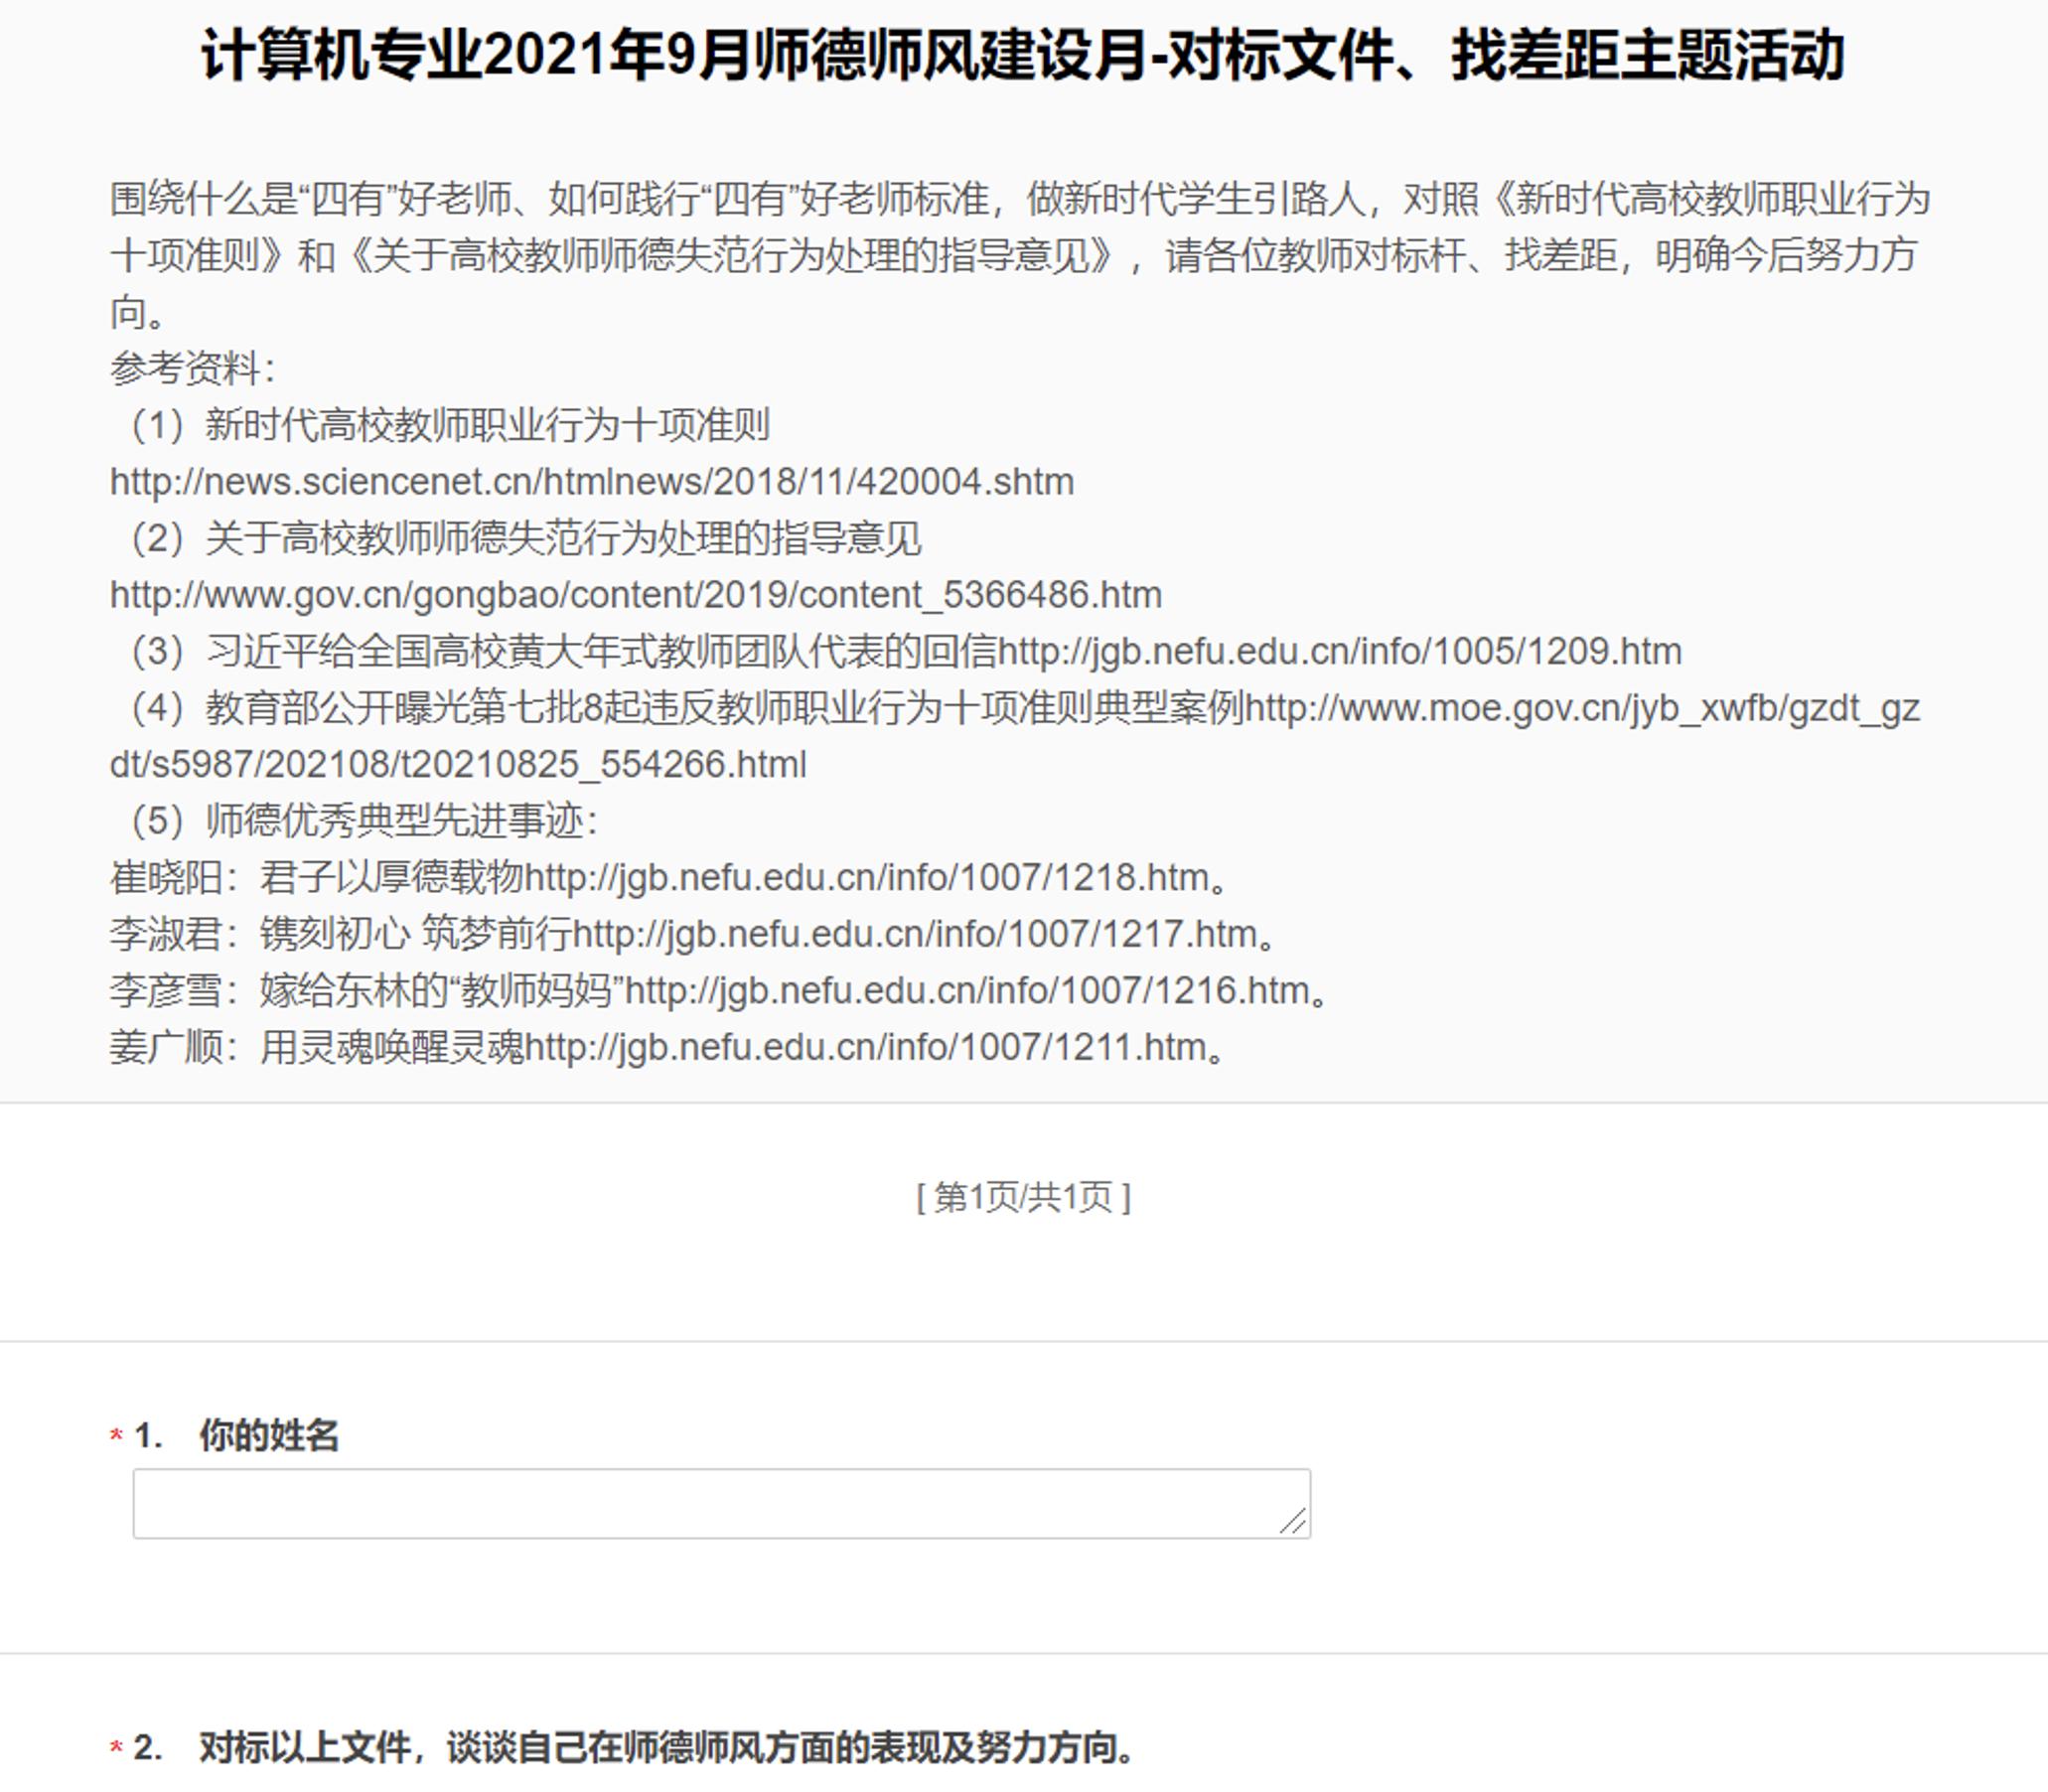Viewport: 2048px width, 1792px height.
Task: Open the 姜广顺 info/1007/1211.htm link
Action: (x=865, y=1048)
